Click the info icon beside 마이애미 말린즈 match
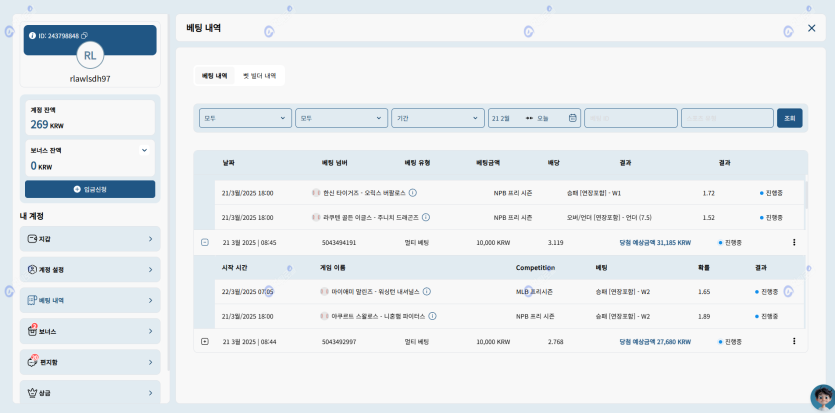The width and height of the screenshot is (835, 413). [x=427, y=292]
